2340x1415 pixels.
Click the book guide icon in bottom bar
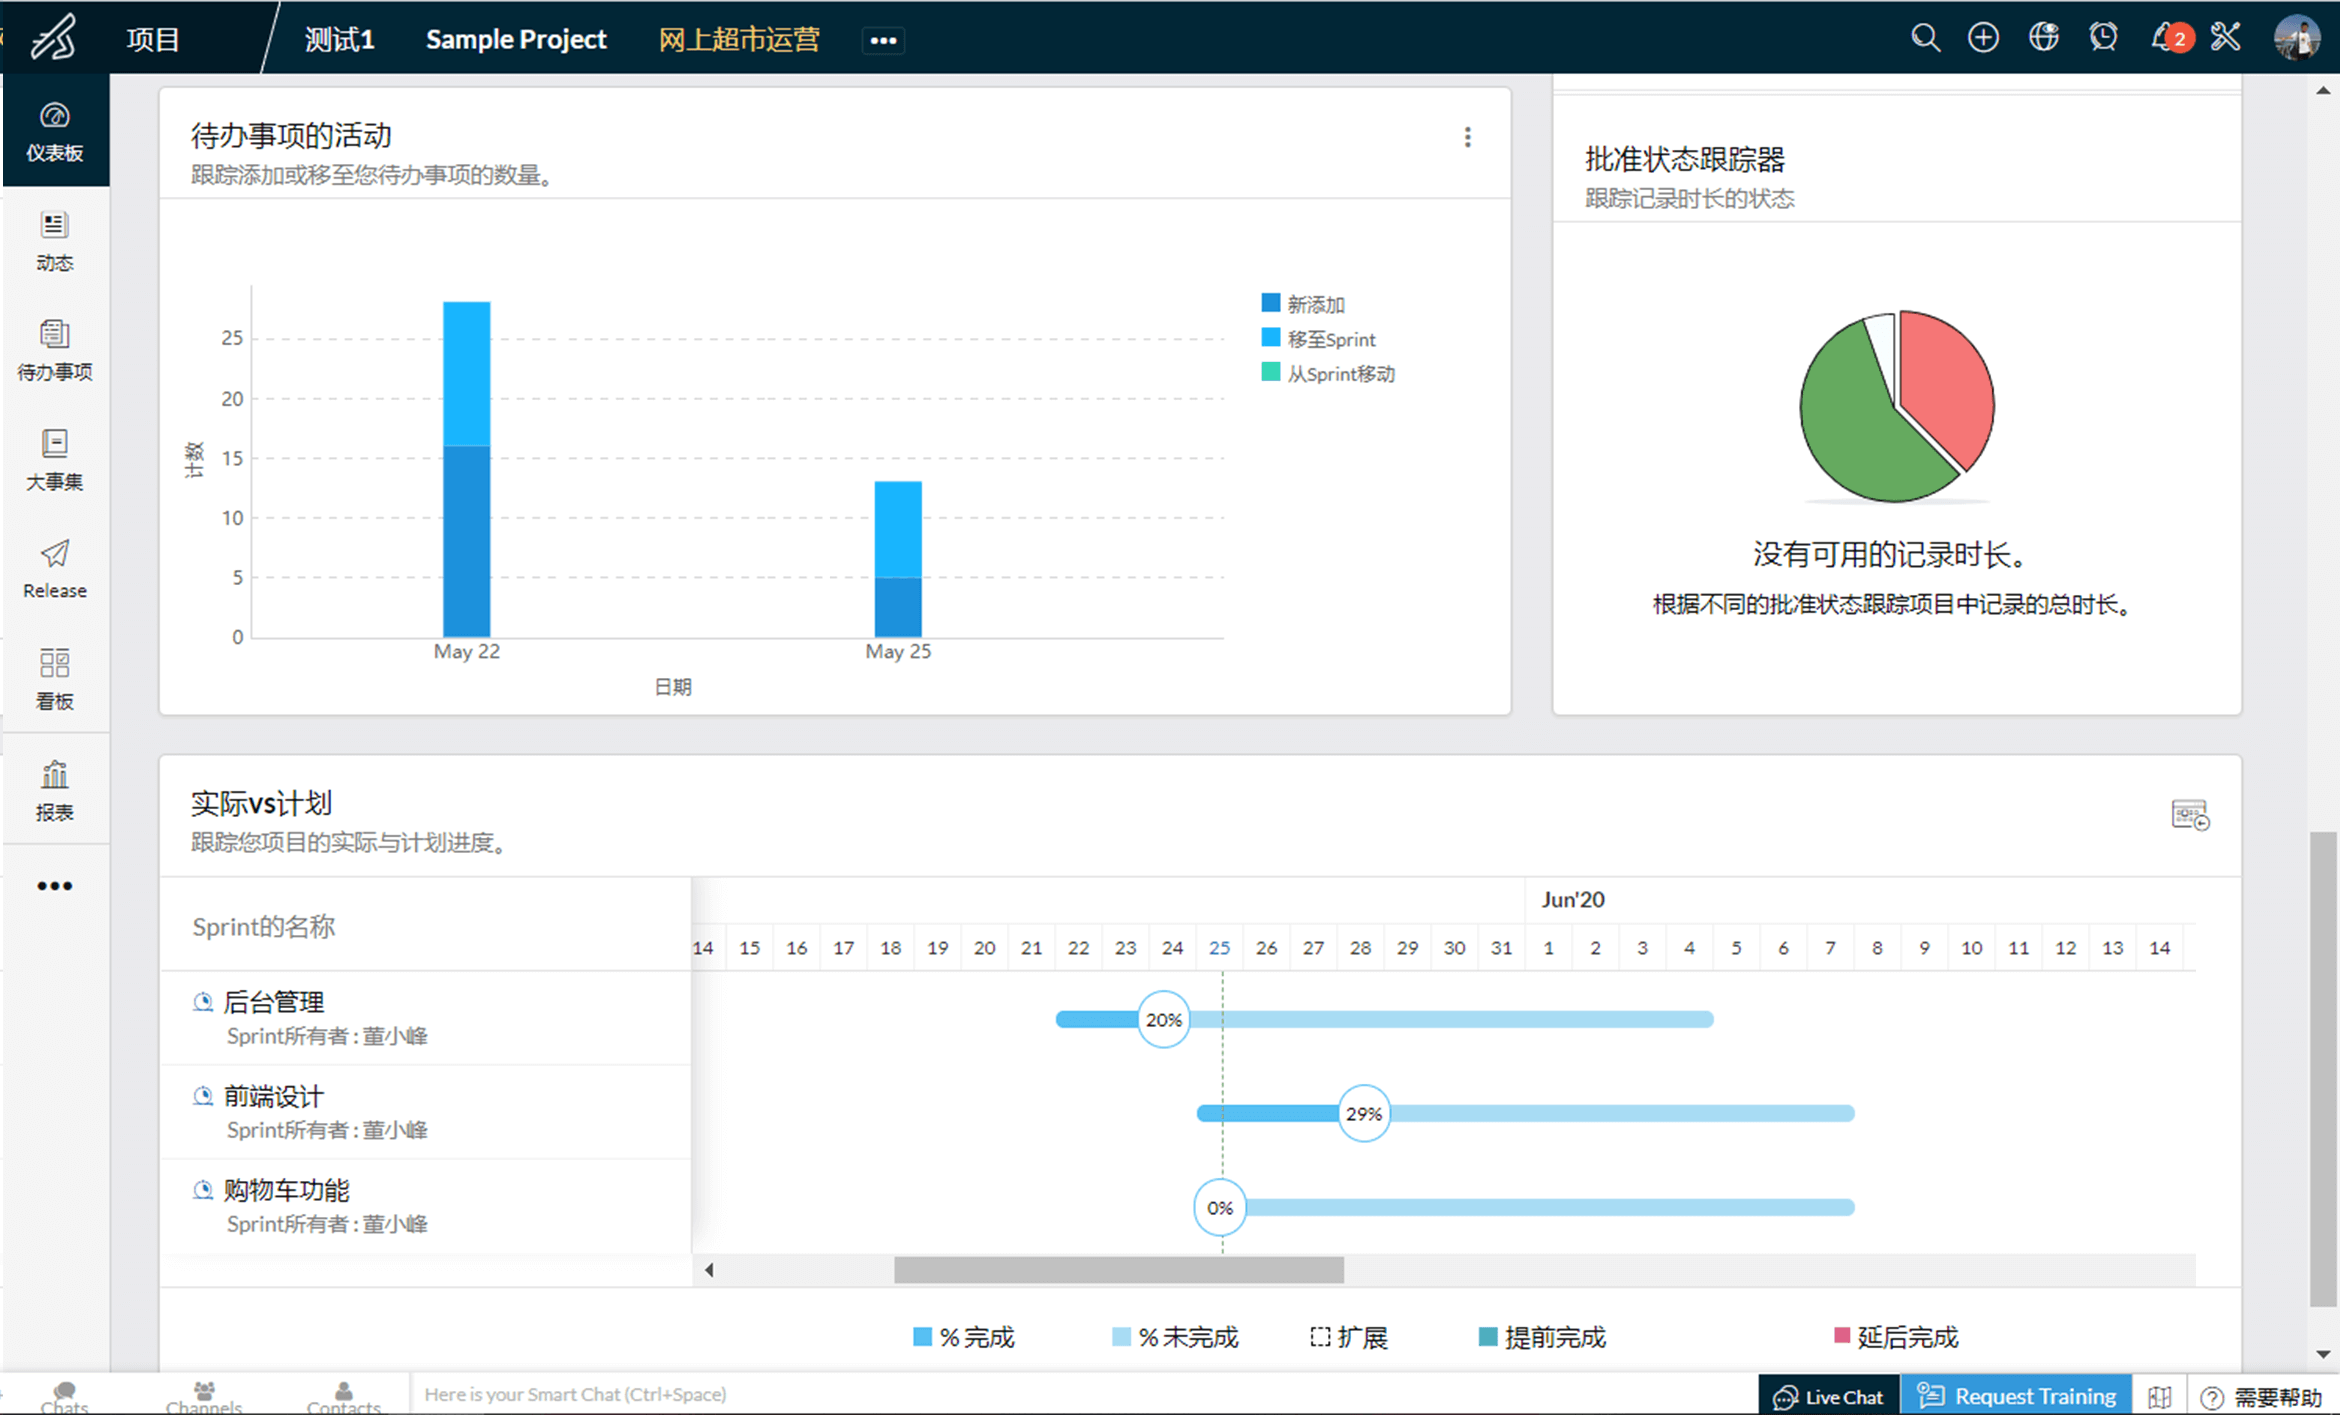(x=2160, y=1397)
